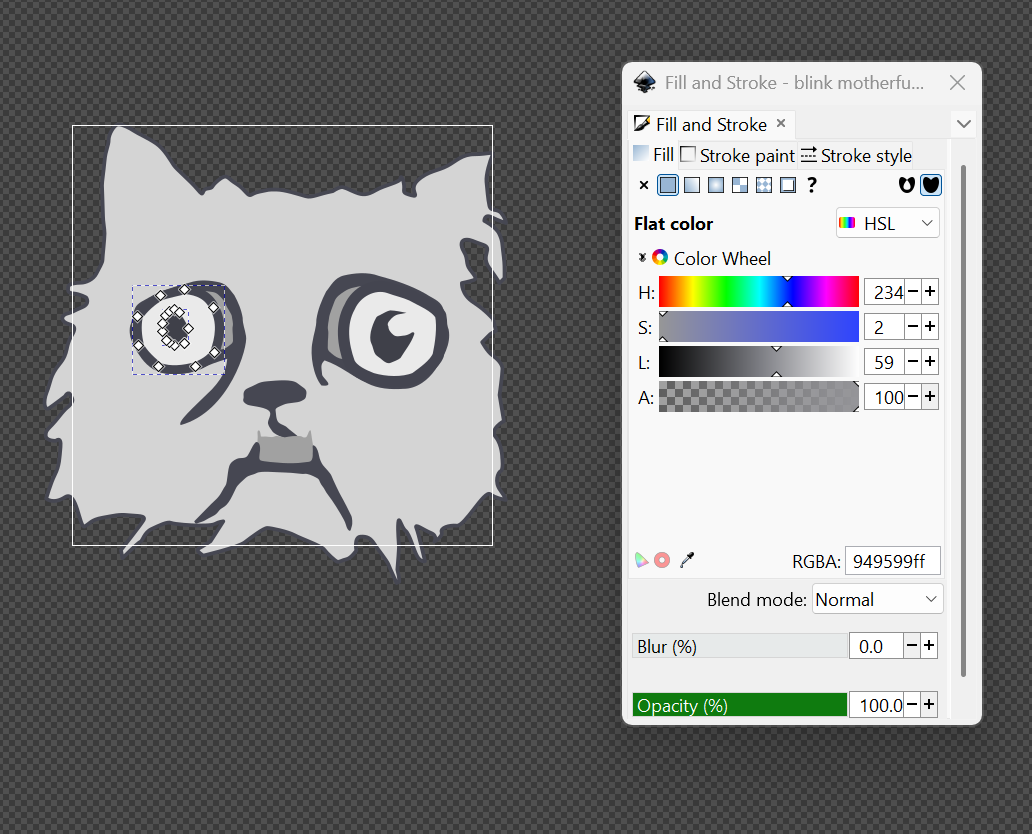
Task: Switch to the Stroke paint tab
Action: click(x=738, y=155)
